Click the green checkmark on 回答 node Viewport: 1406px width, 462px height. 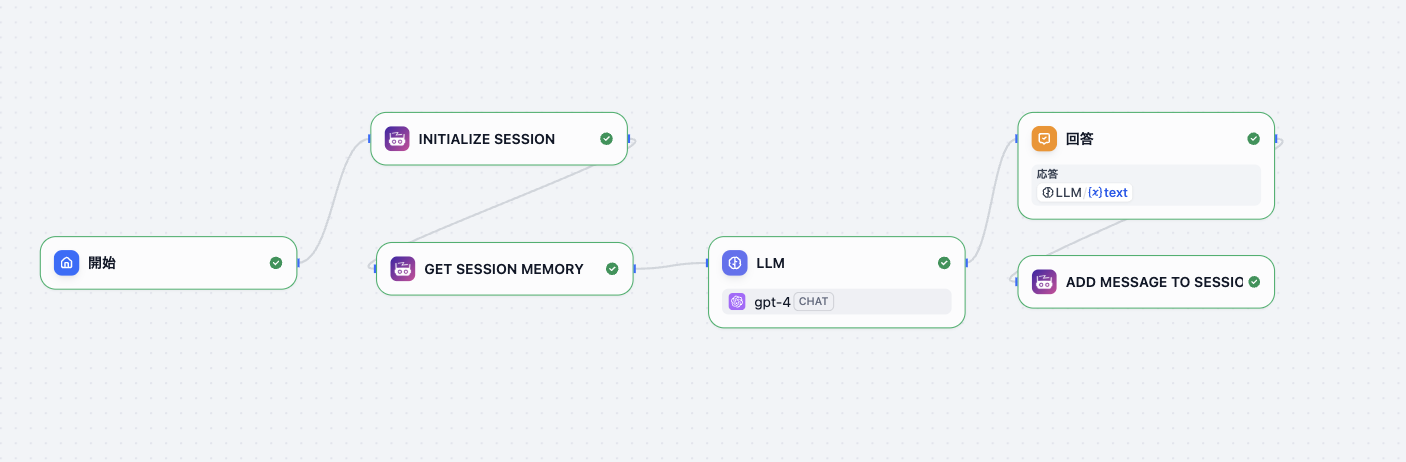(1254, 139)
